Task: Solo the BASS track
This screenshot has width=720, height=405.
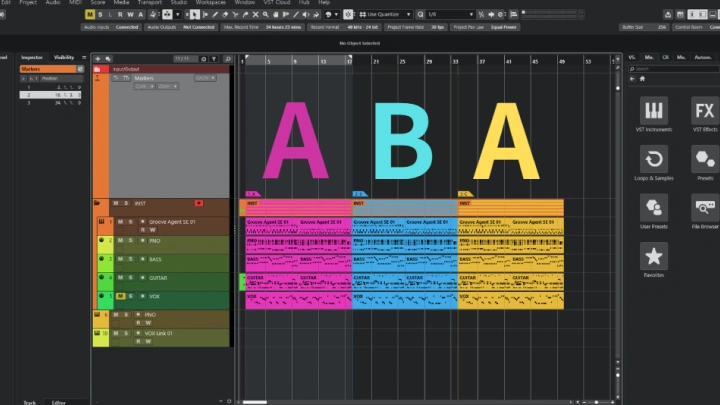Action: tap(130, 259)
